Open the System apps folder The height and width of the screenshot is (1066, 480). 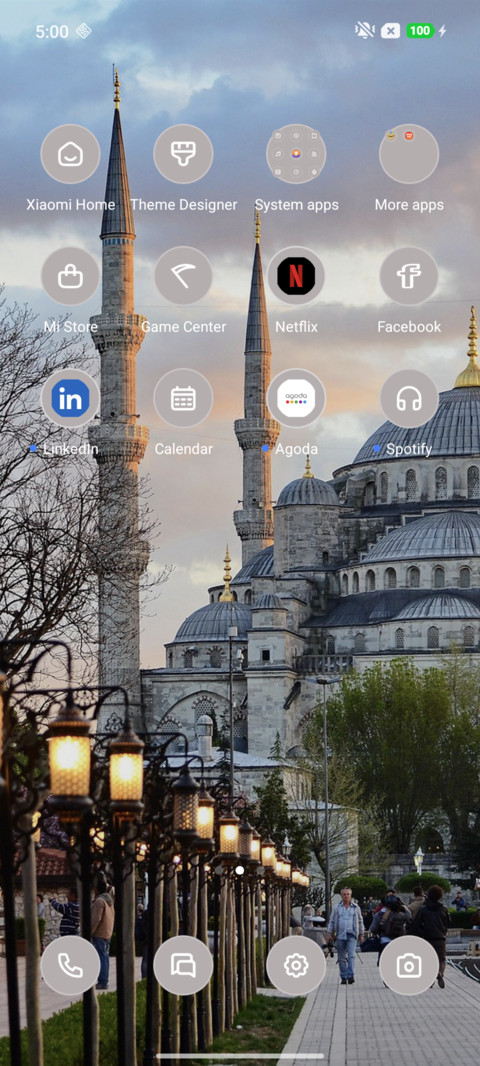tap(296, 154)
